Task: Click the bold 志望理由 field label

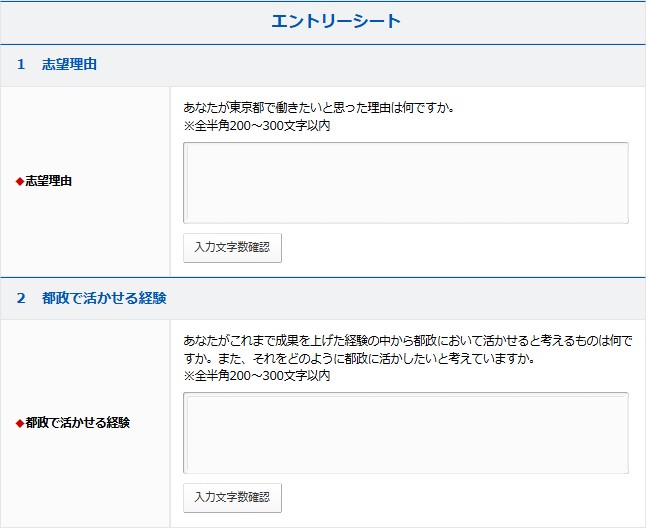Action: click(48, 182)
